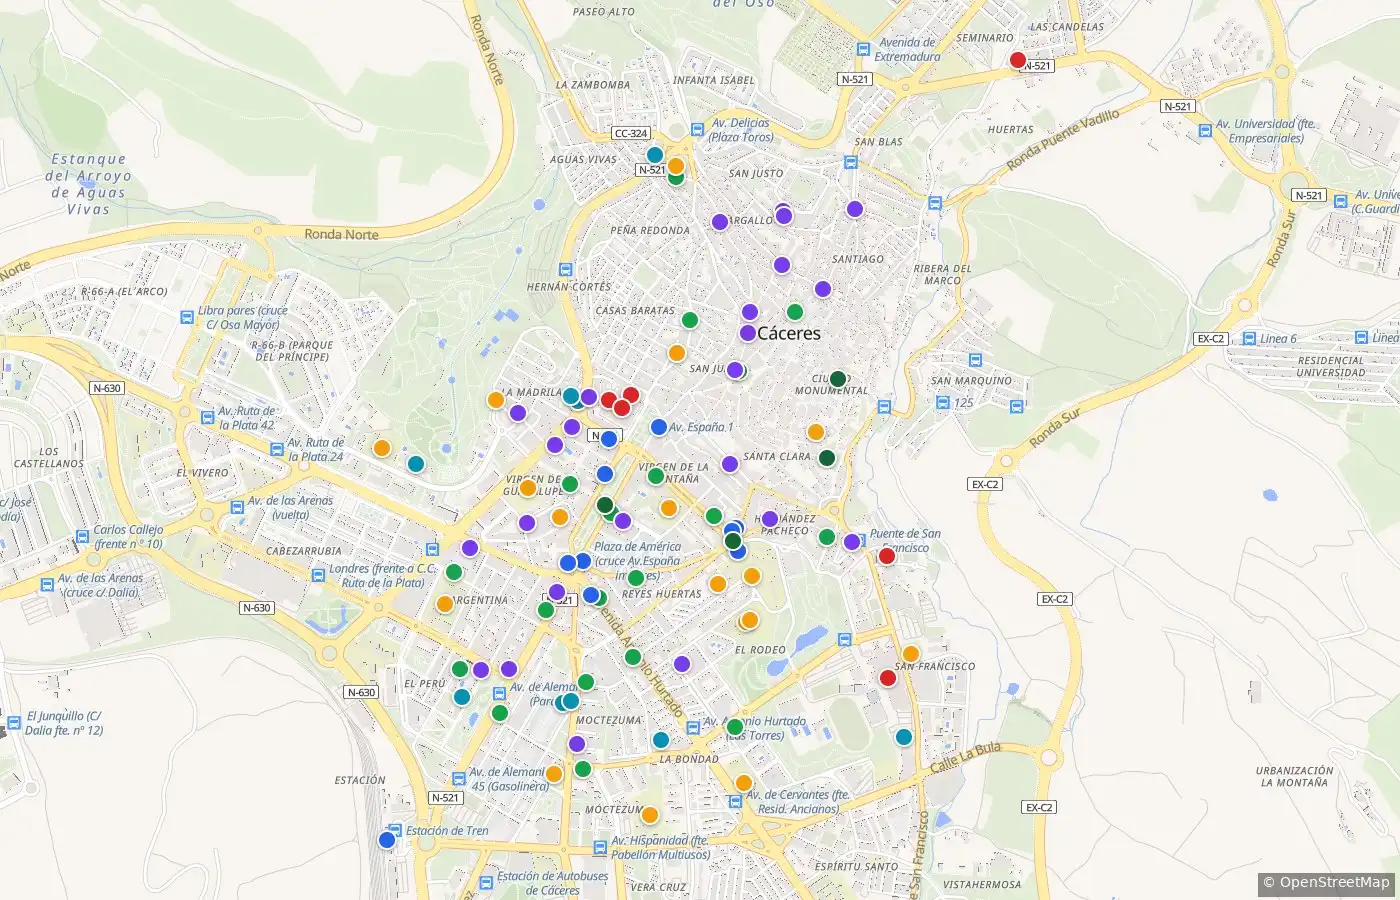Select the blue marker beside Av. España 1

pyautogui.click(x=658, y=427)
